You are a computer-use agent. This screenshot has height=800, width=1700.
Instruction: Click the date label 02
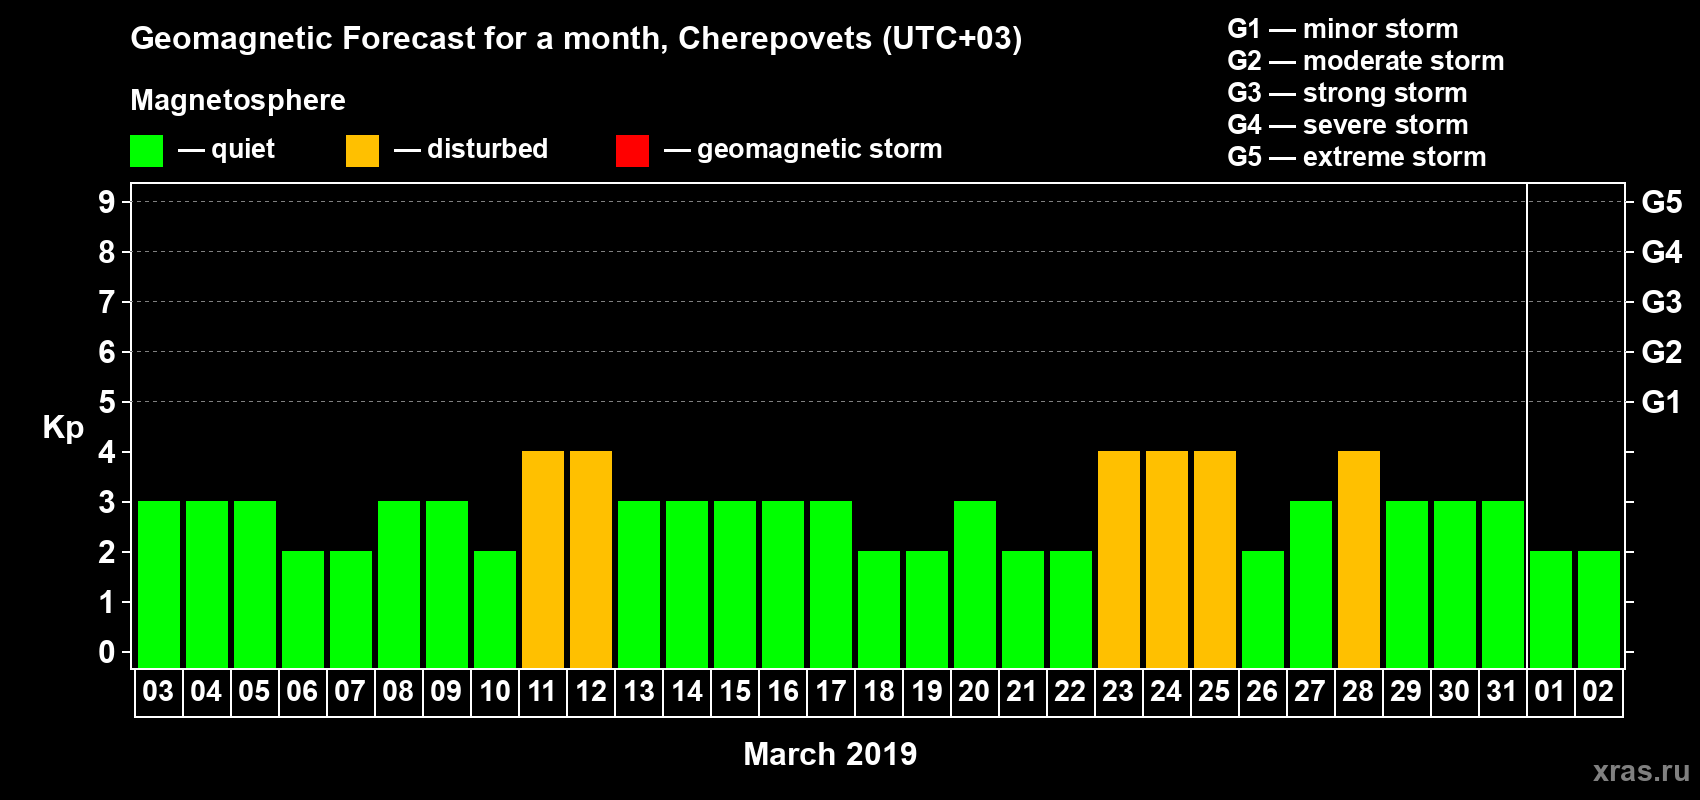click(x=1598, y=692)
